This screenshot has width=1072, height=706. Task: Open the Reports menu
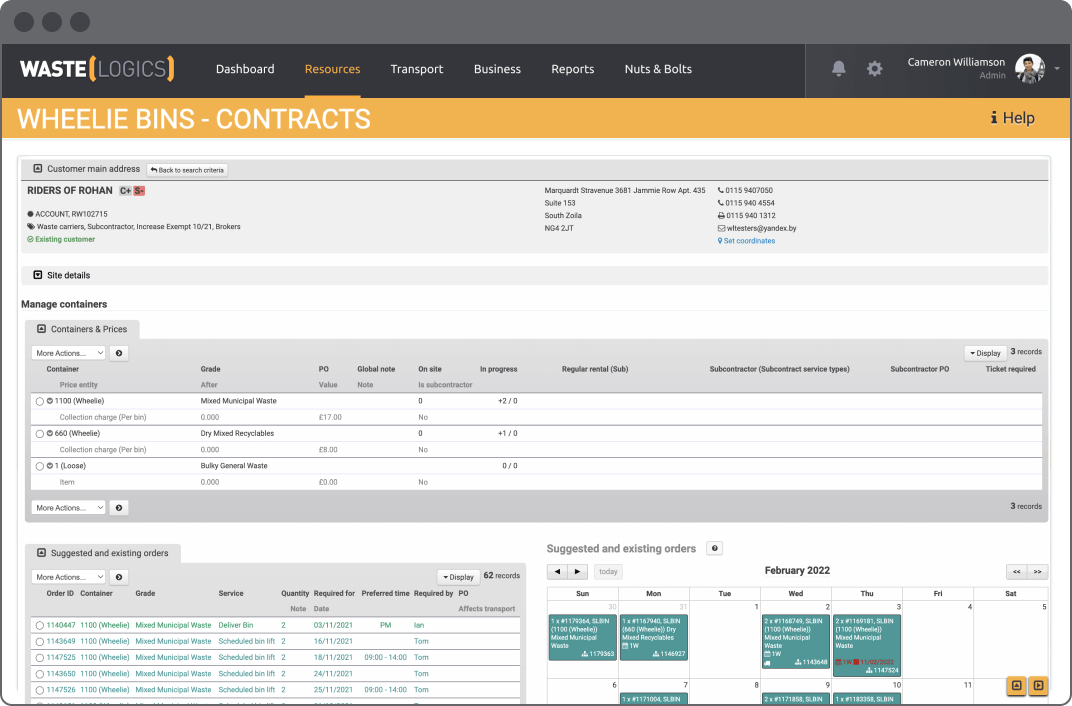tap(572, 69)
